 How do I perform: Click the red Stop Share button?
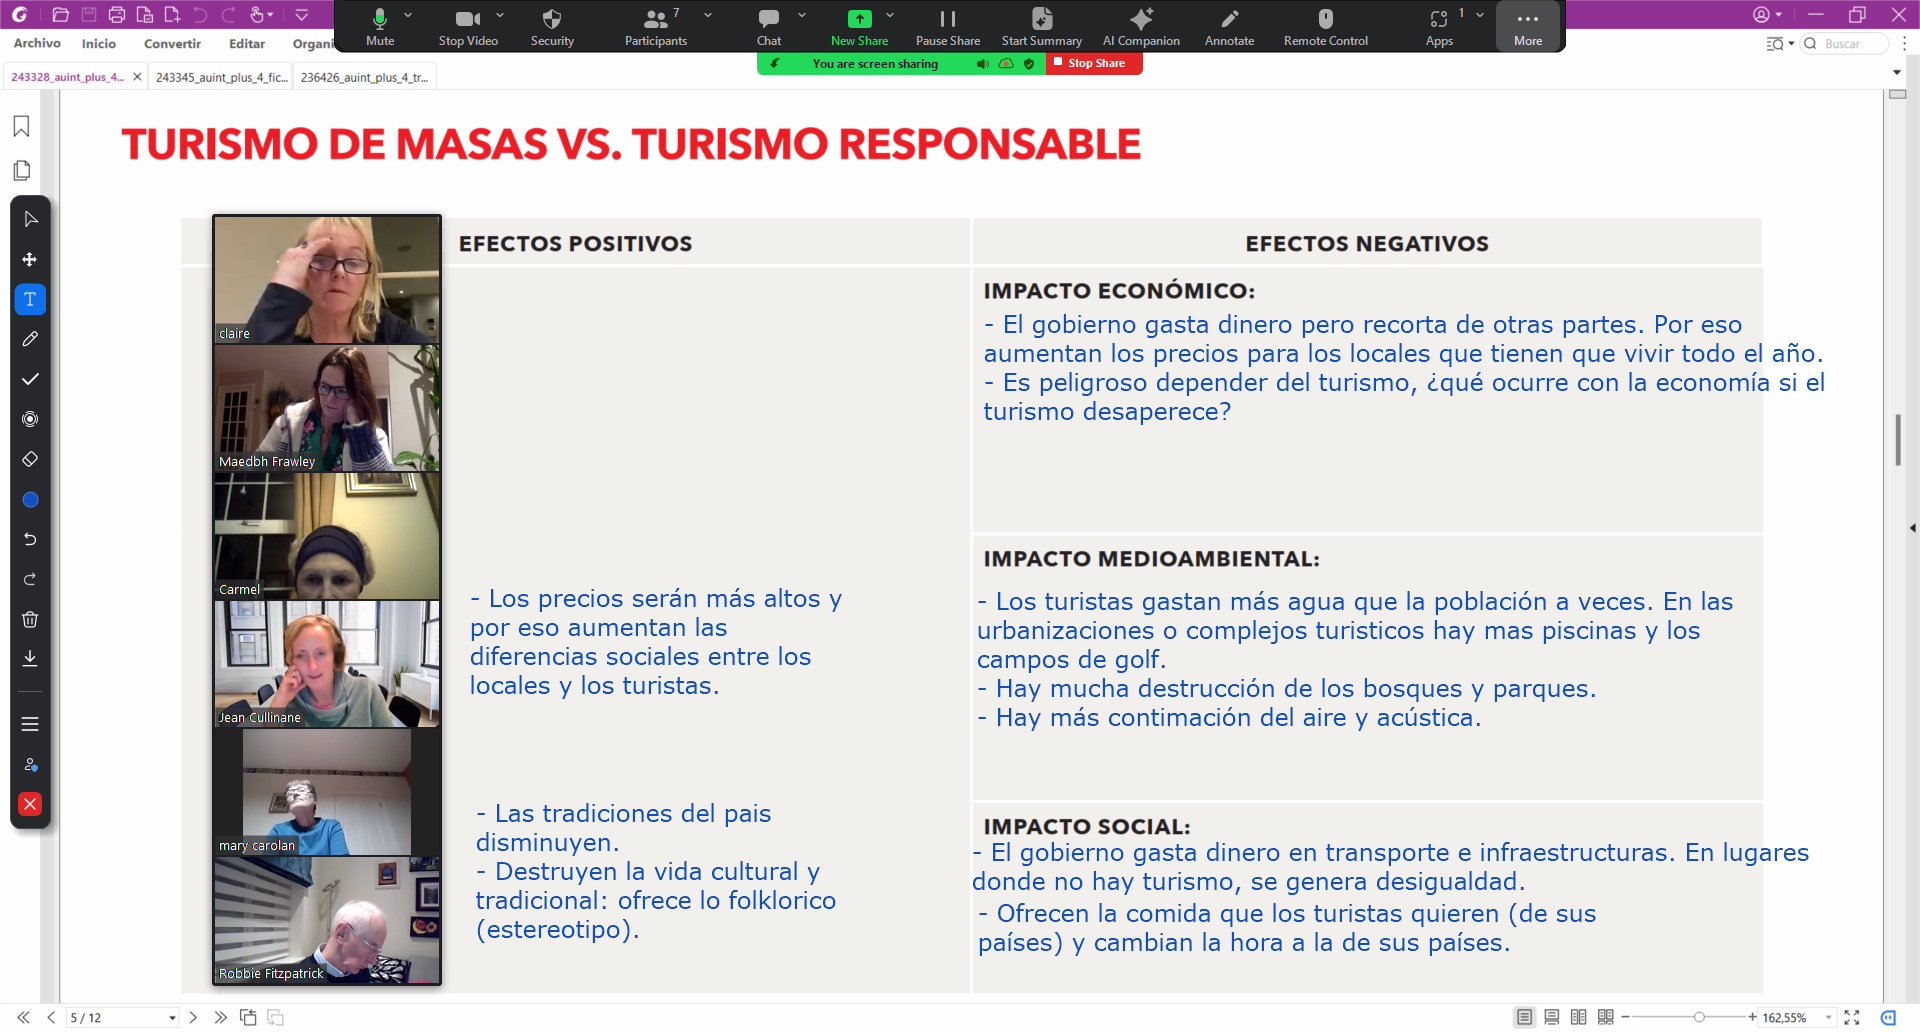point(1094,63)
